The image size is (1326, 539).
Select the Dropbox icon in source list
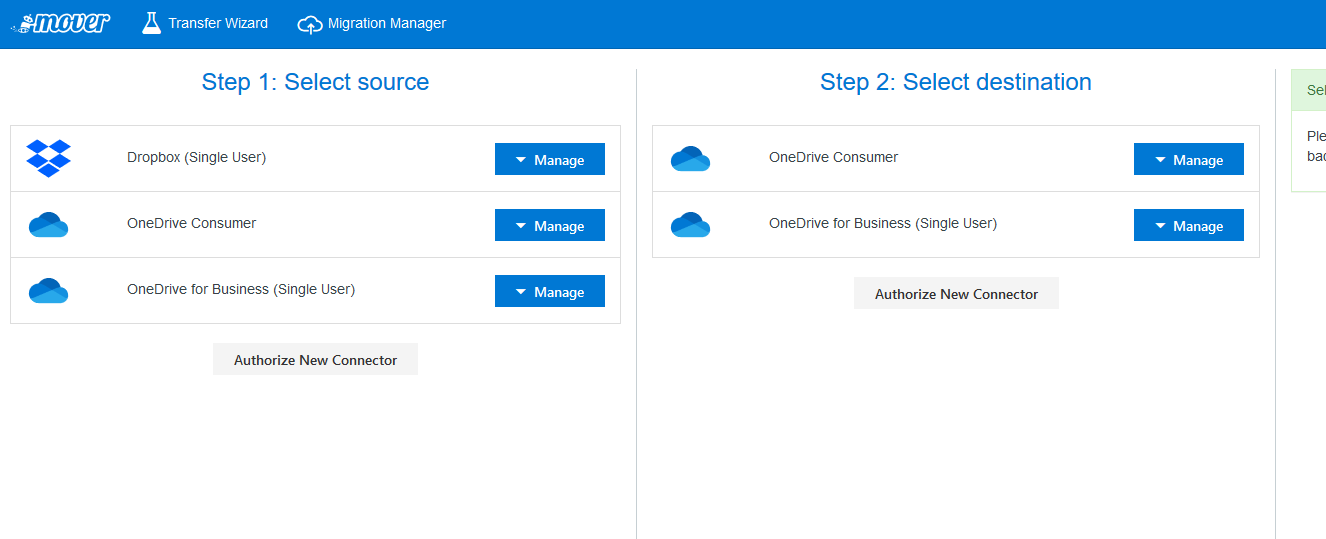(49, 158)
